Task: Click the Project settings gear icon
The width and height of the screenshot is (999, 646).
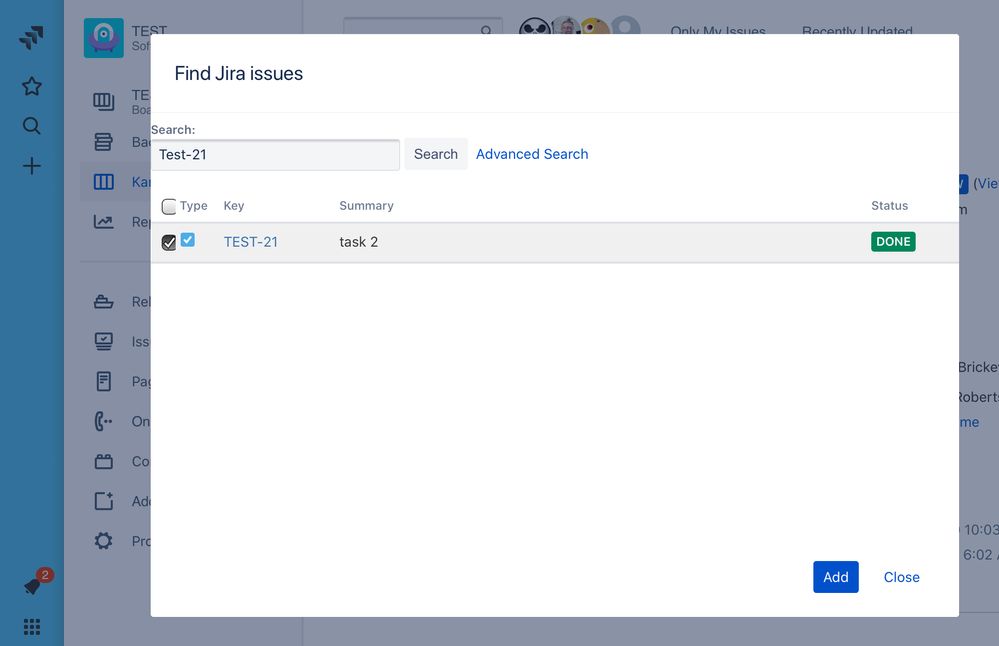Action: (103, 541)
